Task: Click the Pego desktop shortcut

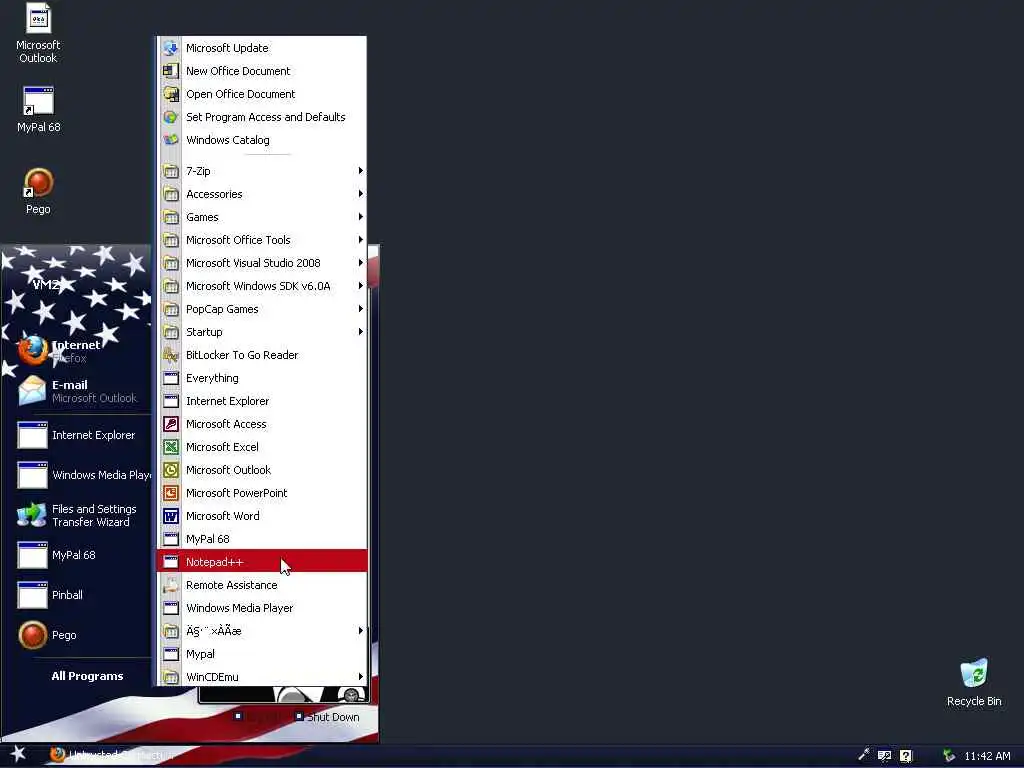Action: 38,183
